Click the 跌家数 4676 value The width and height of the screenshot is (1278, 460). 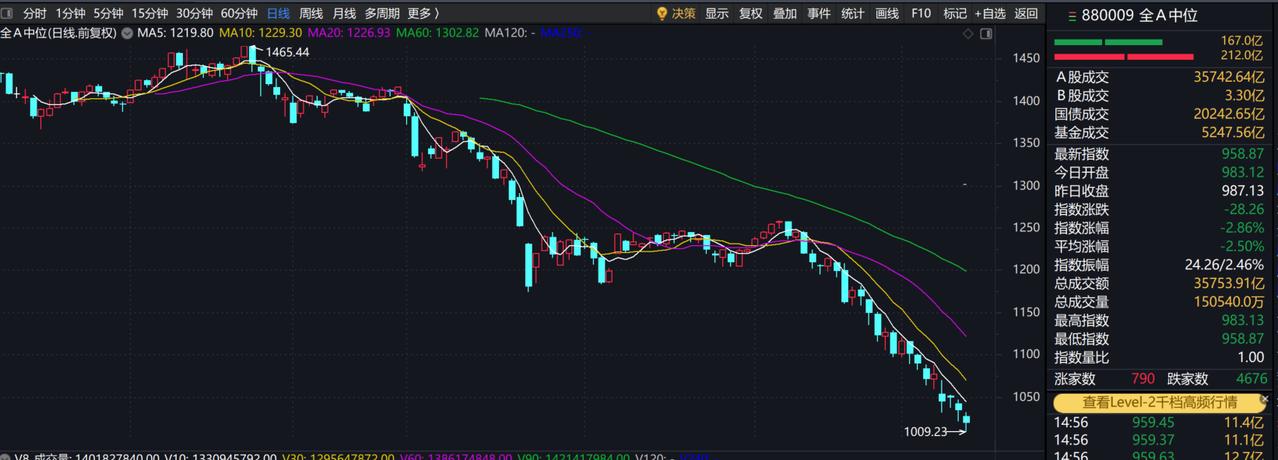click(x=1251, y=379)
